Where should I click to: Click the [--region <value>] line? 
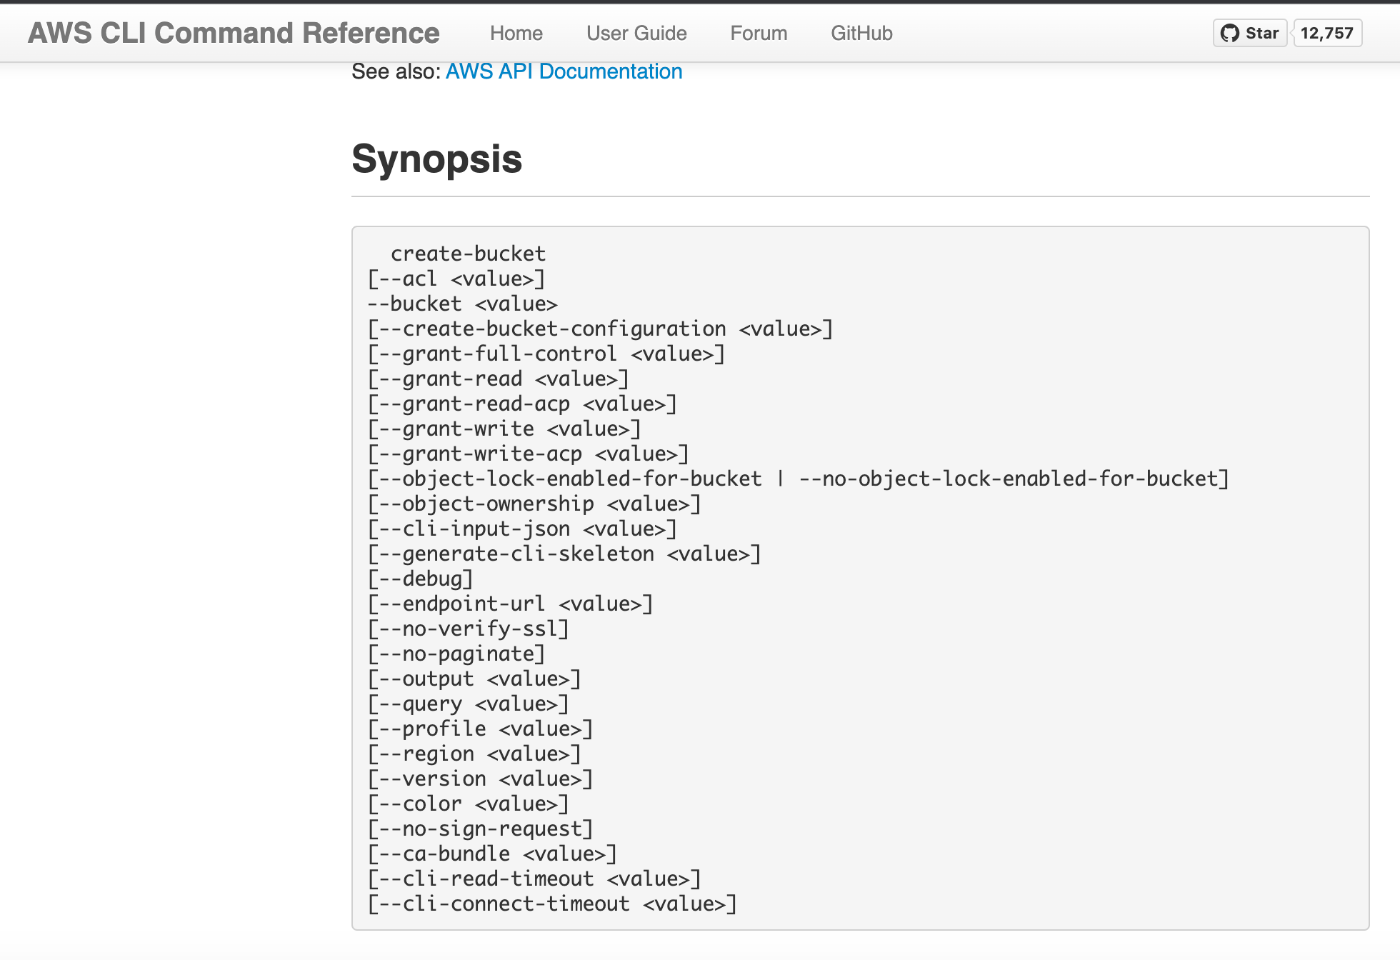(x=474, y=754)
